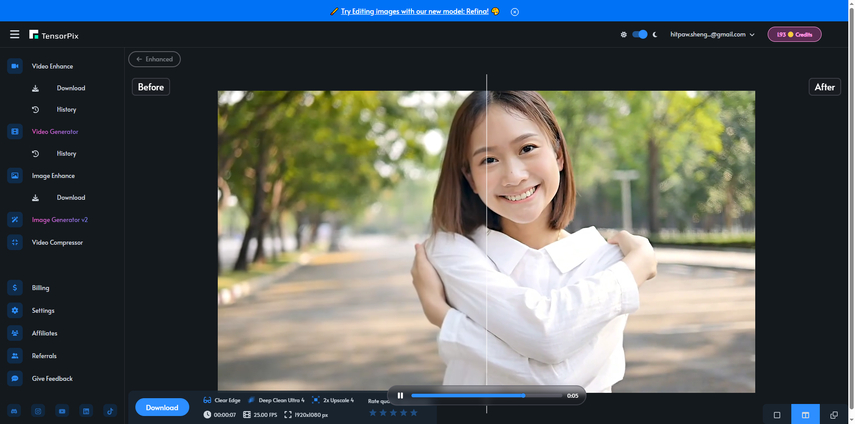Screen dimensions: 855x424
Task: Click the 0:05 playback time
Action: click(x=573, y=396)
